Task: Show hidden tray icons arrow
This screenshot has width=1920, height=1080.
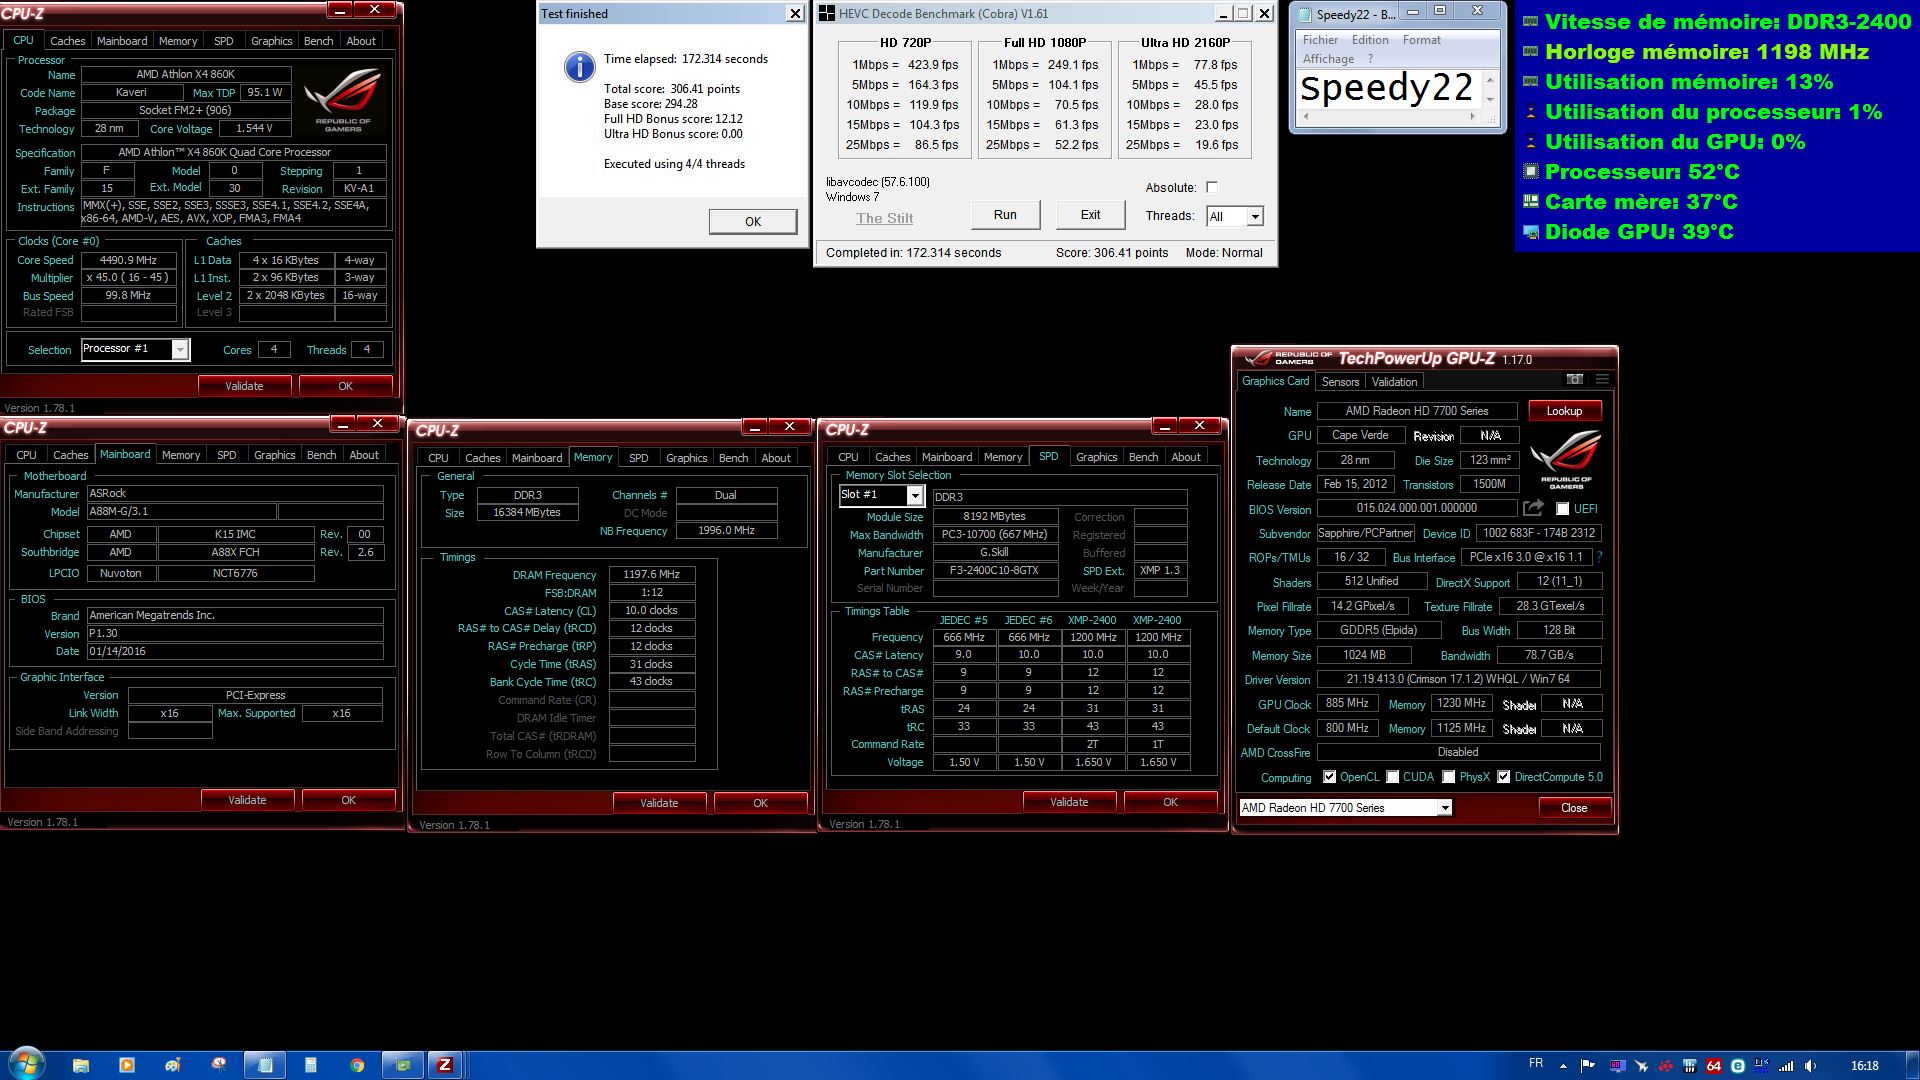Action: tap(1563, 1066)
